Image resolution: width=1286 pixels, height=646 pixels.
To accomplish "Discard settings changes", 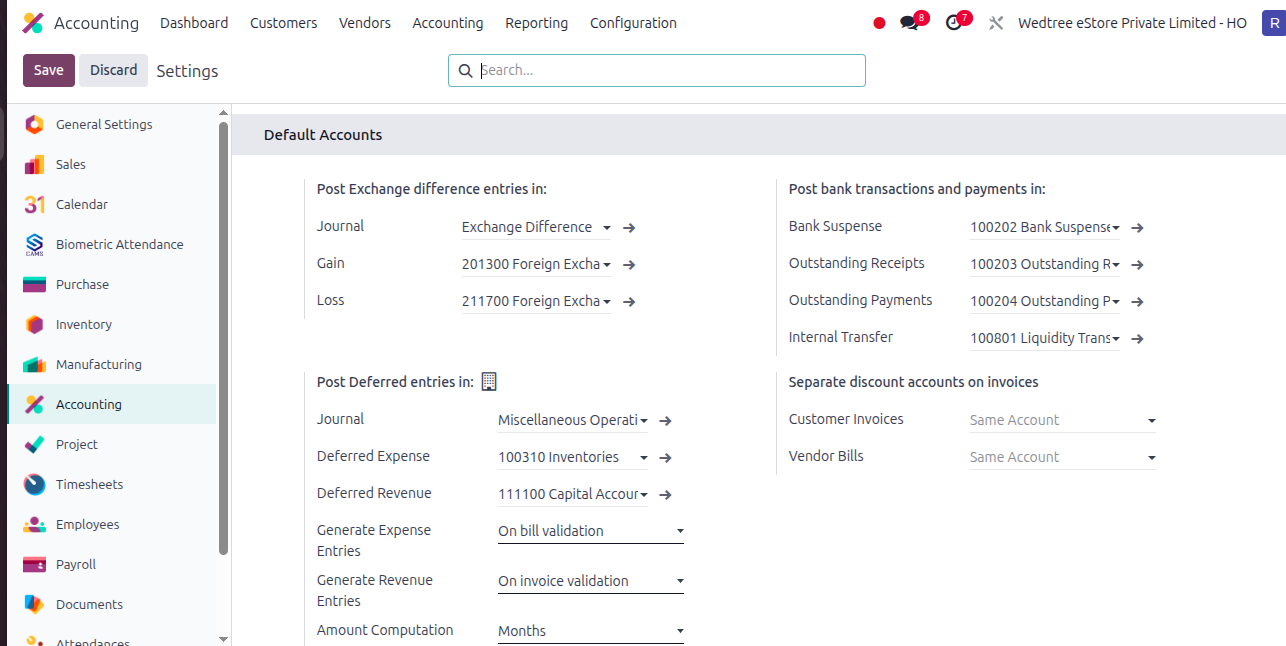I will [x=113, y=70].
